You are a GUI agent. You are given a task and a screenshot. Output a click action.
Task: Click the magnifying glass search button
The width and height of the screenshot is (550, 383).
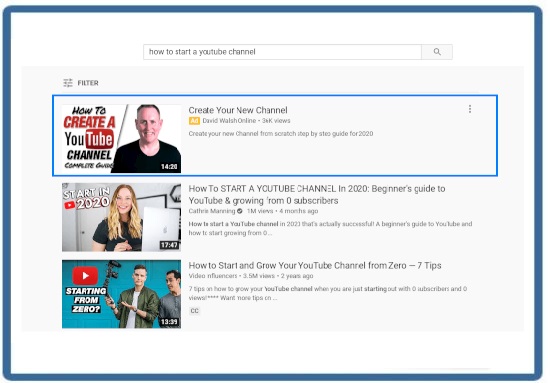tap(437, 52)
